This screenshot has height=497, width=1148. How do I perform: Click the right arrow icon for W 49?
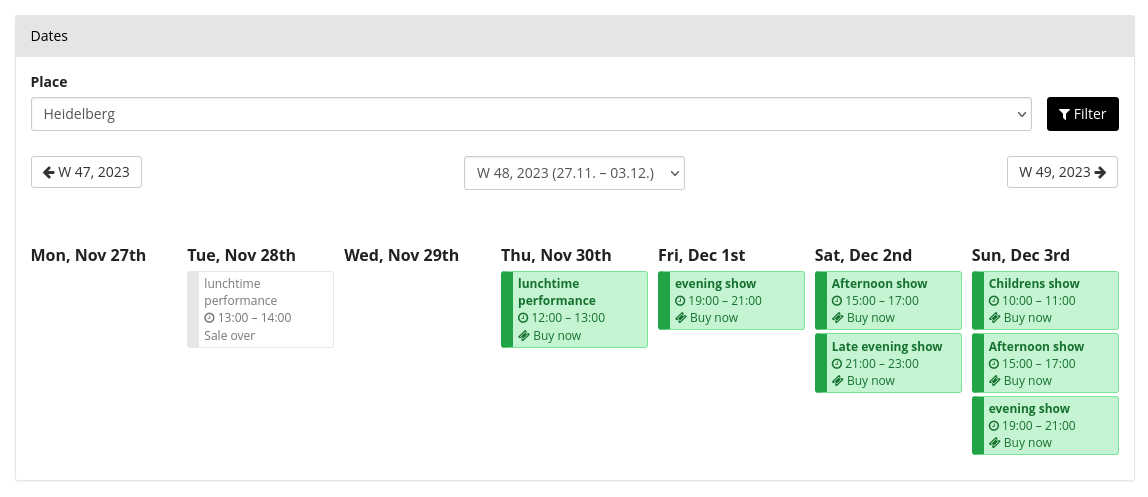pos(1100,172)
